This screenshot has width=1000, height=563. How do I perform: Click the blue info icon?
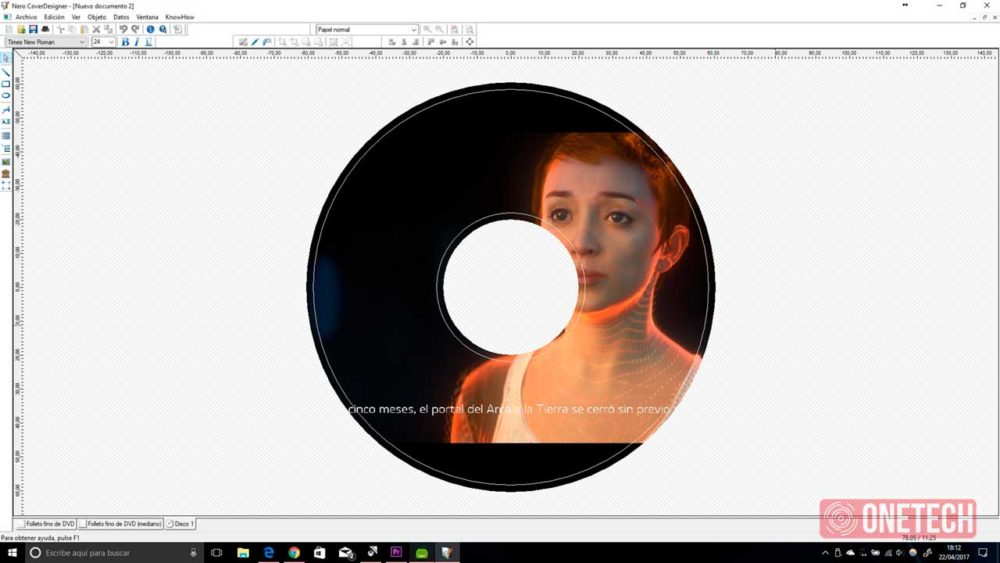[151, 29]
